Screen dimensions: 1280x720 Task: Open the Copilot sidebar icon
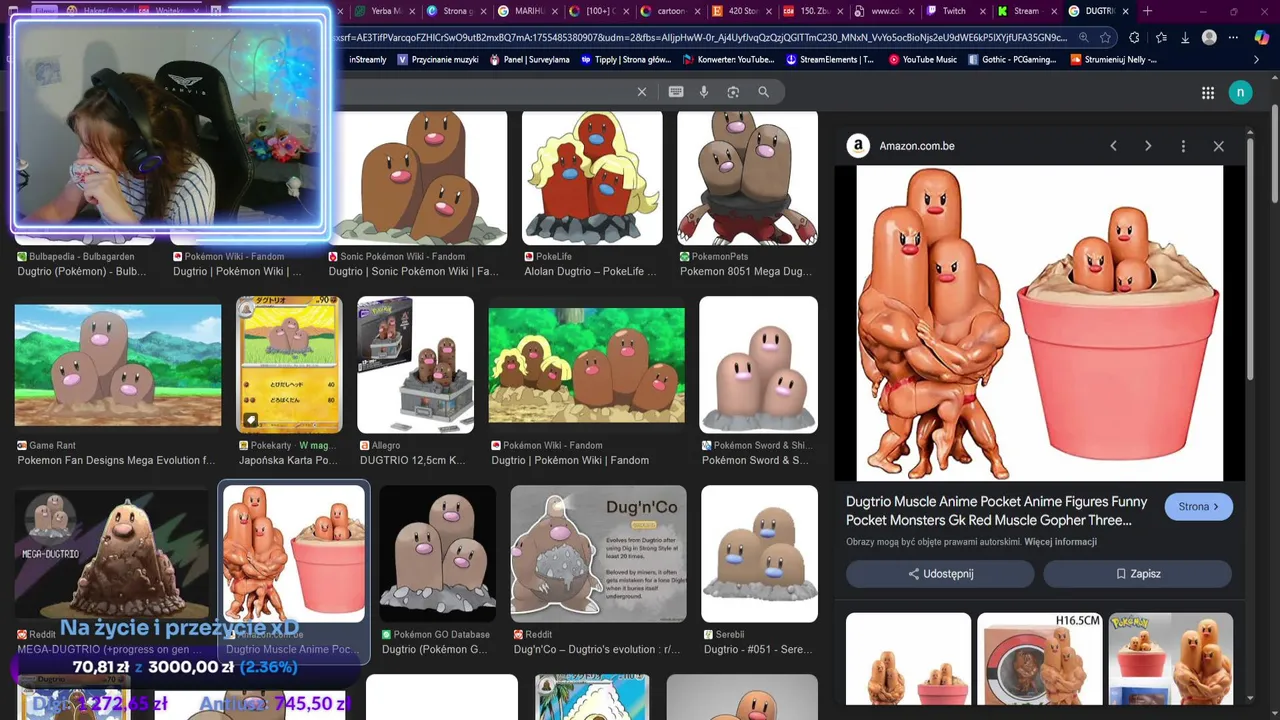coord(1262,38)
